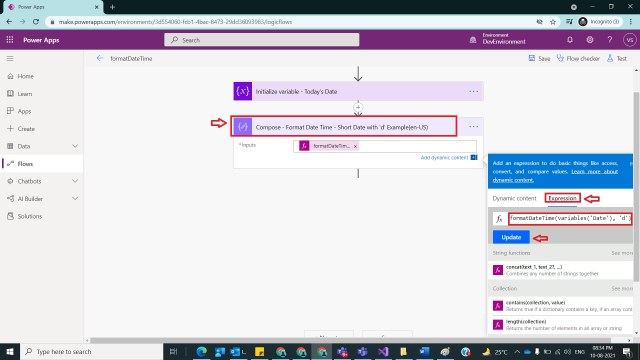Open Word from the taskbar
This screenshot has width=640, height=360.
[x=424, y=351]
